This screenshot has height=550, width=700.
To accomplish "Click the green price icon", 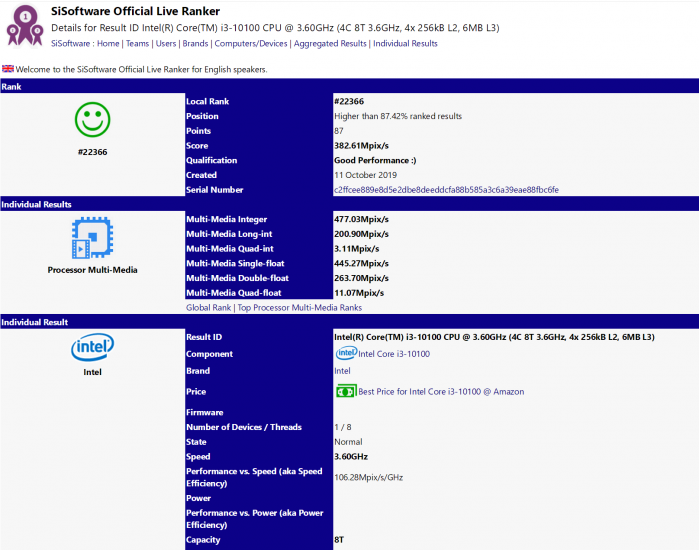I will pos(345,391).
